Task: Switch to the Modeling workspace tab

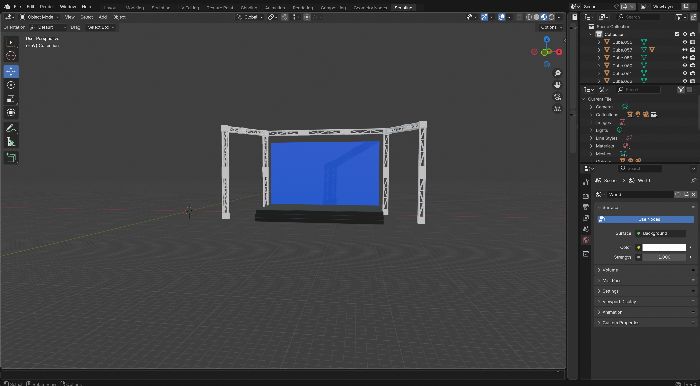Action: click(134, 7)
